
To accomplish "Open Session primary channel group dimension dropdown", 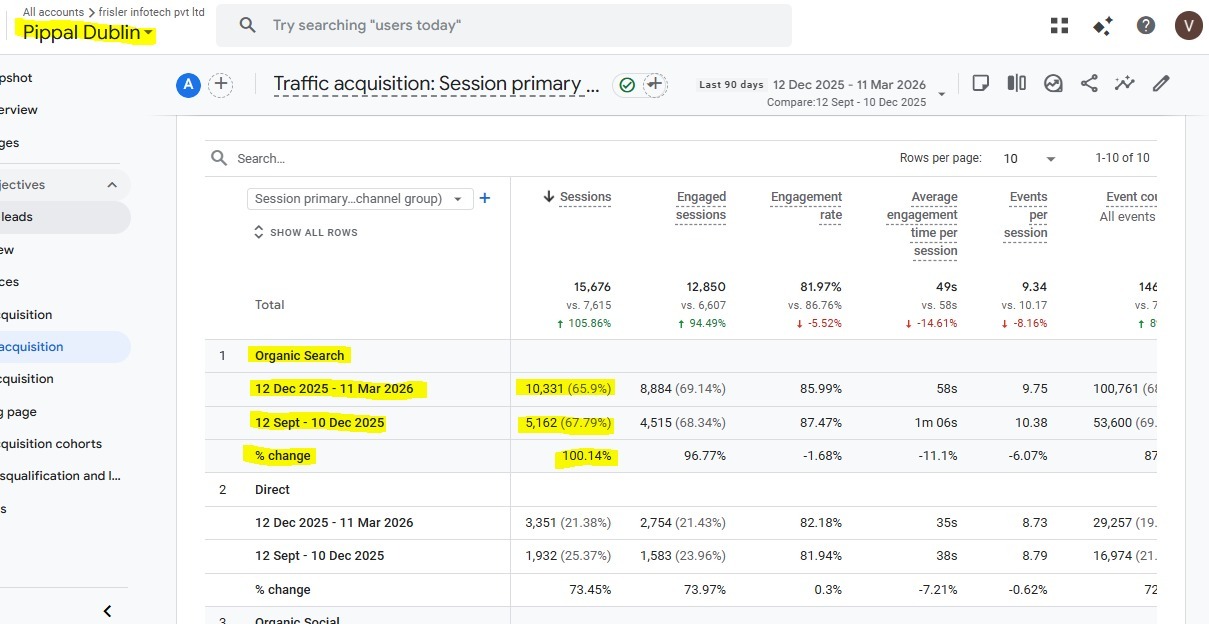I will 360,199.
